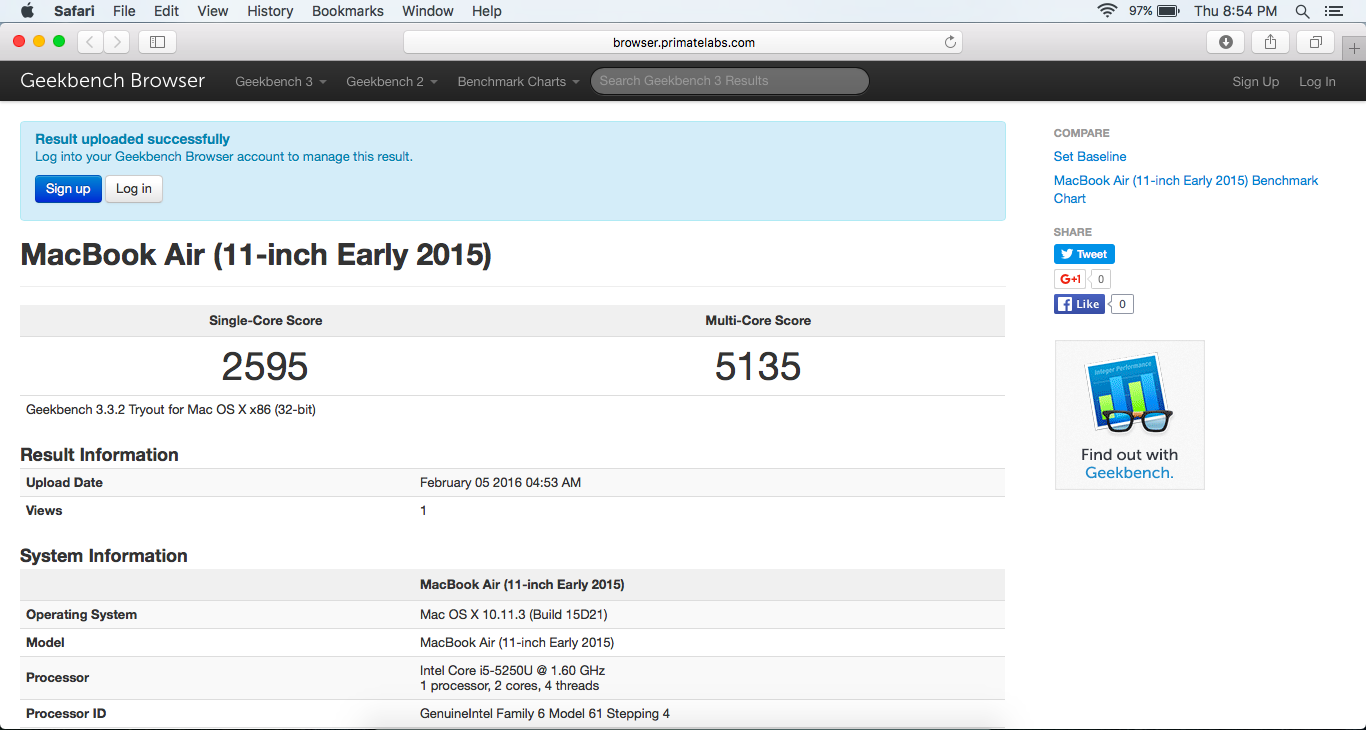Viewport: 1366px width, 730px height.
Task: Click the Facebook like count box
Action: point(1122,304)
